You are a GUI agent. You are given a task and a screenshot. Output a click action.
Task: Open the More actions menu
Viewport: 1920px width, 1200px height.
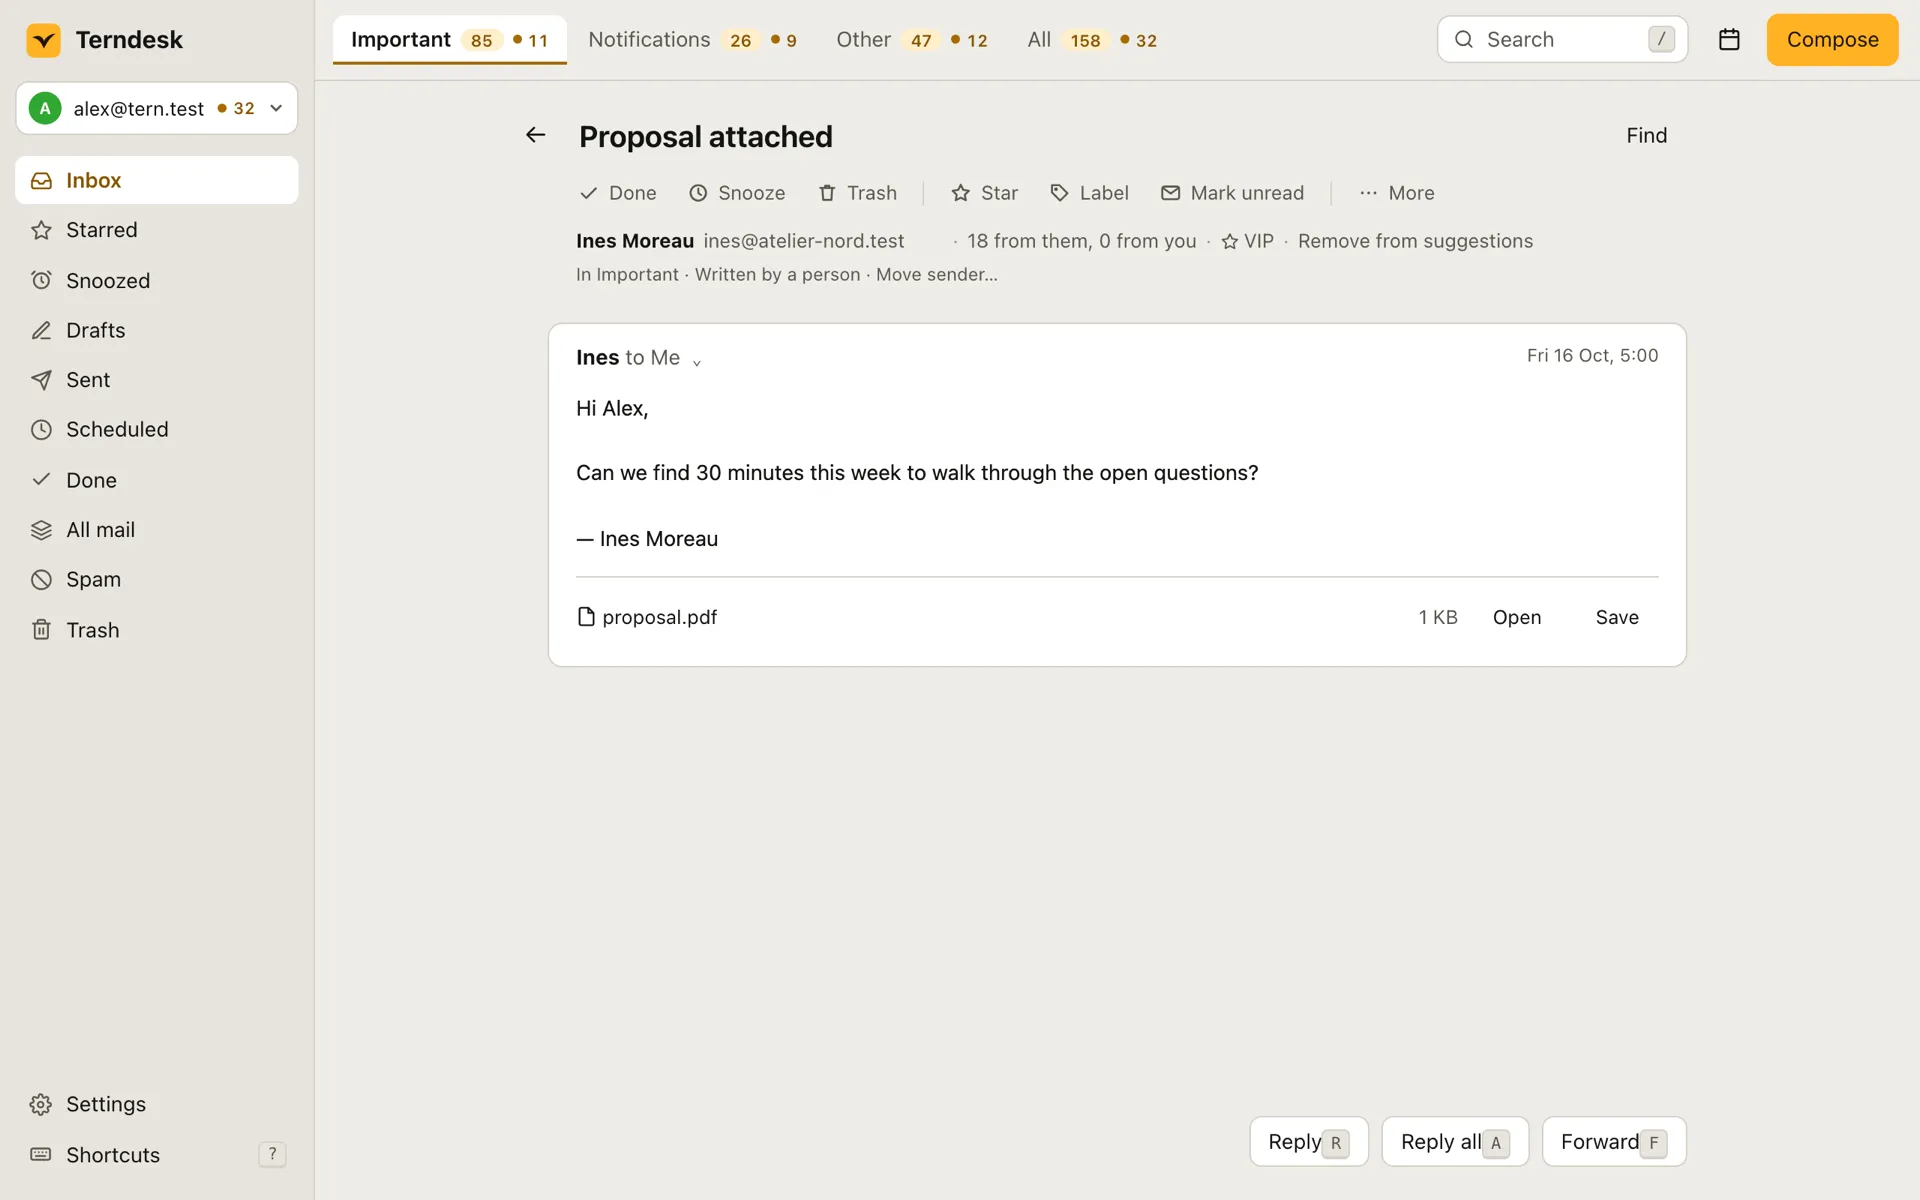click(1397, 193)
